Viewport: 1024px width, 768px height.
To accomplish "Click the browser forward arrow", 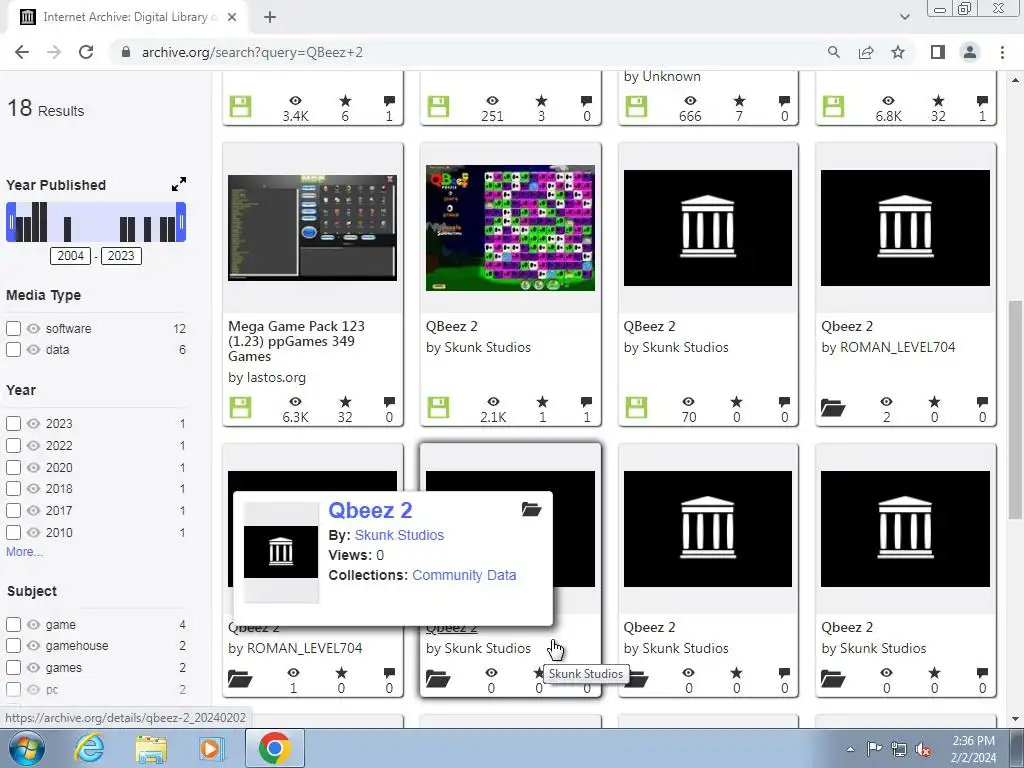I will tap(54, 52).
